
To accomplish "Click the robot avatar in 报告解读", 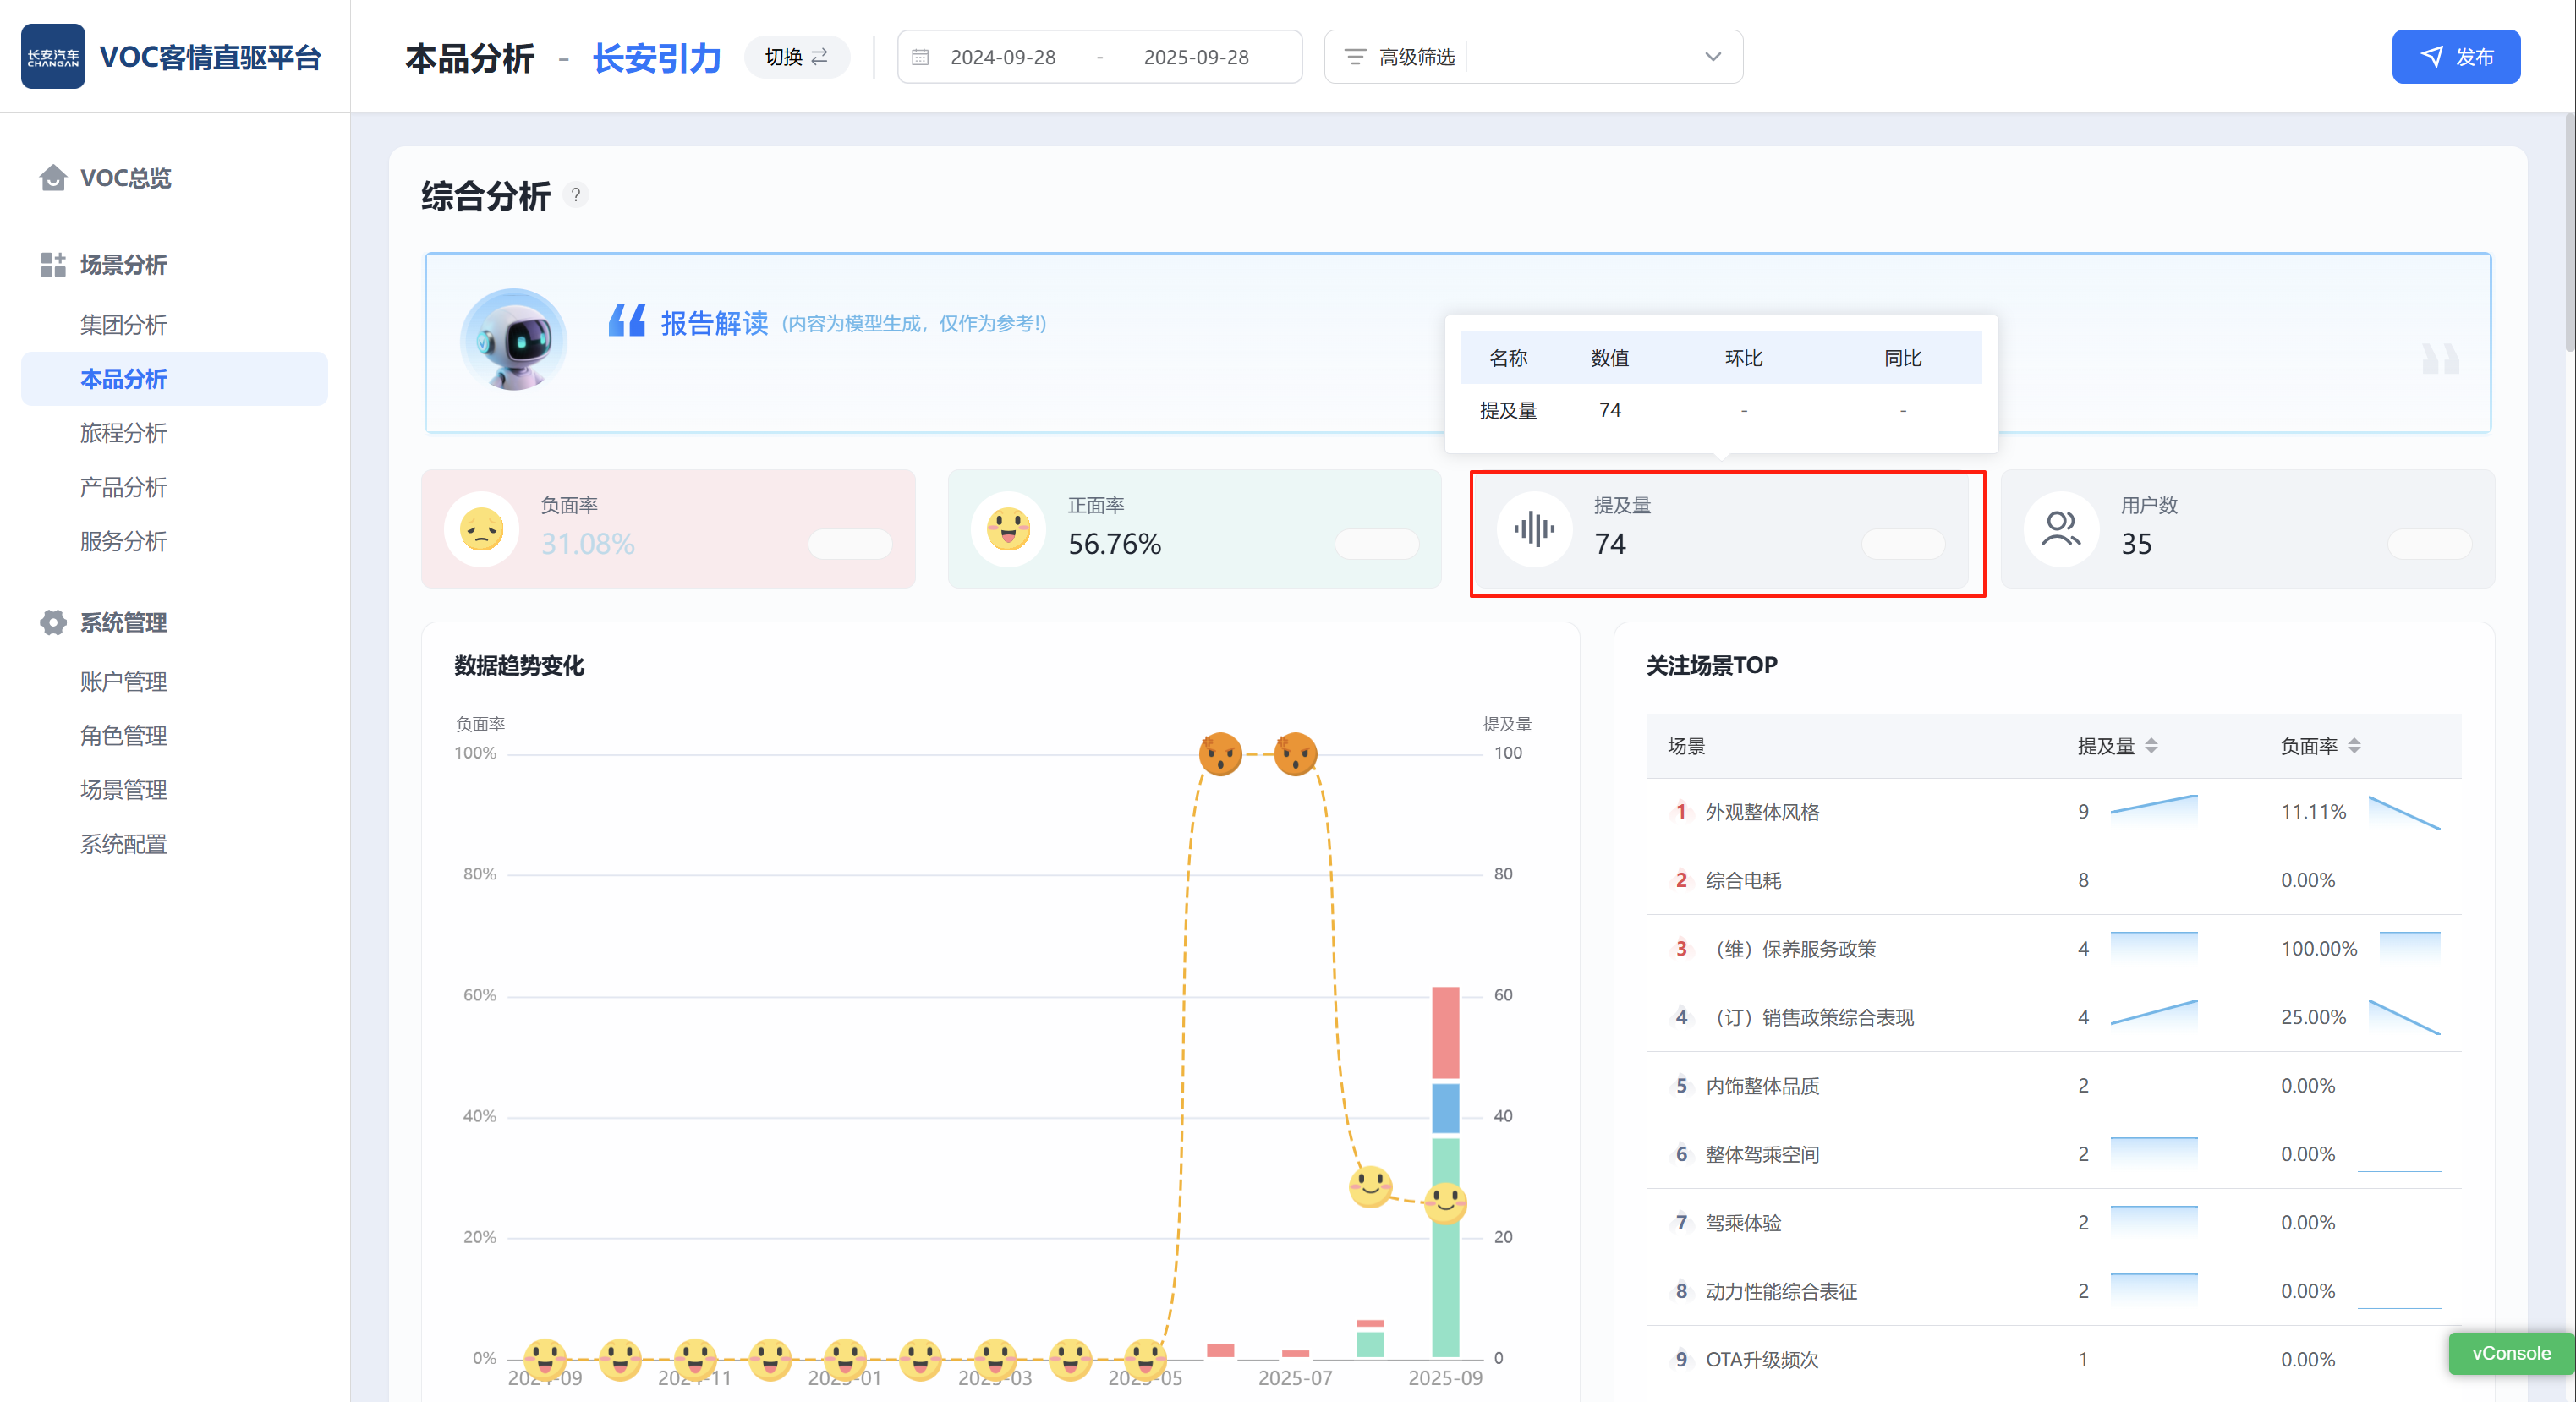I will (514, 340).
